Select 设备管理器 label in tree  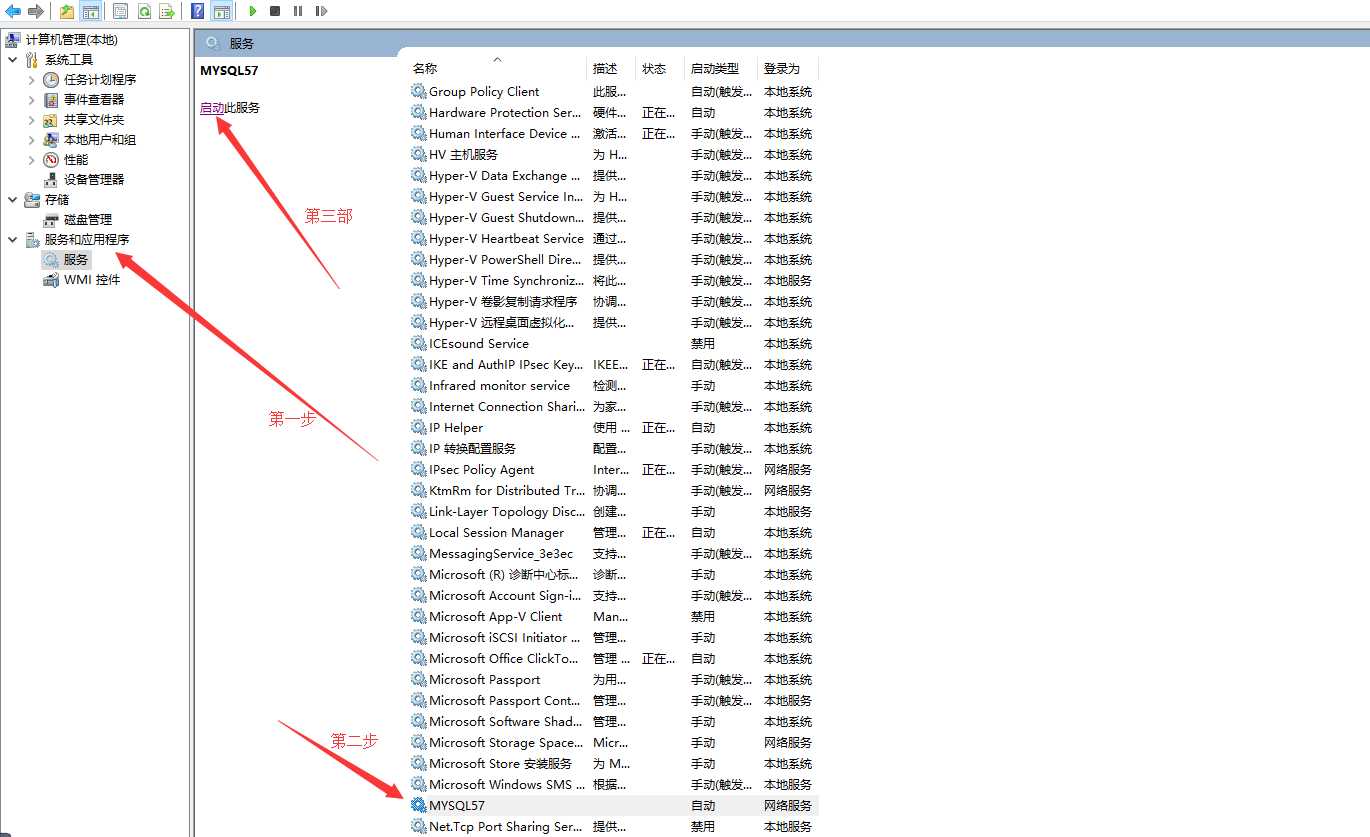pos(94,180)
